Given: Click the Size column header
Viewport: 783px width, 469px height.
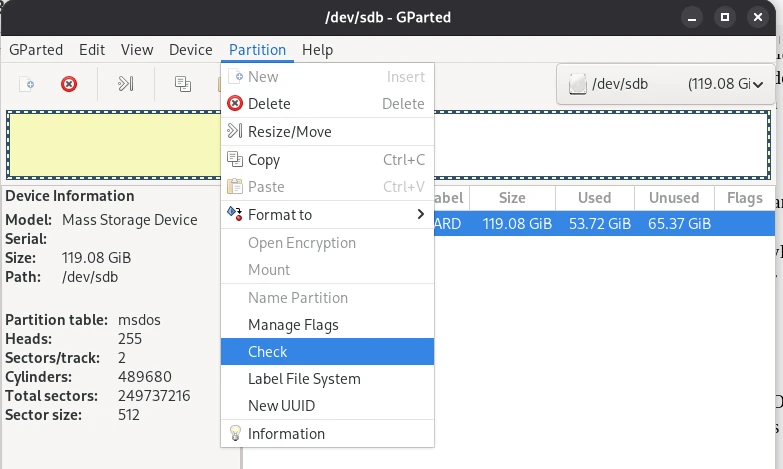Looking at the screenshot, I should [512, 198].
